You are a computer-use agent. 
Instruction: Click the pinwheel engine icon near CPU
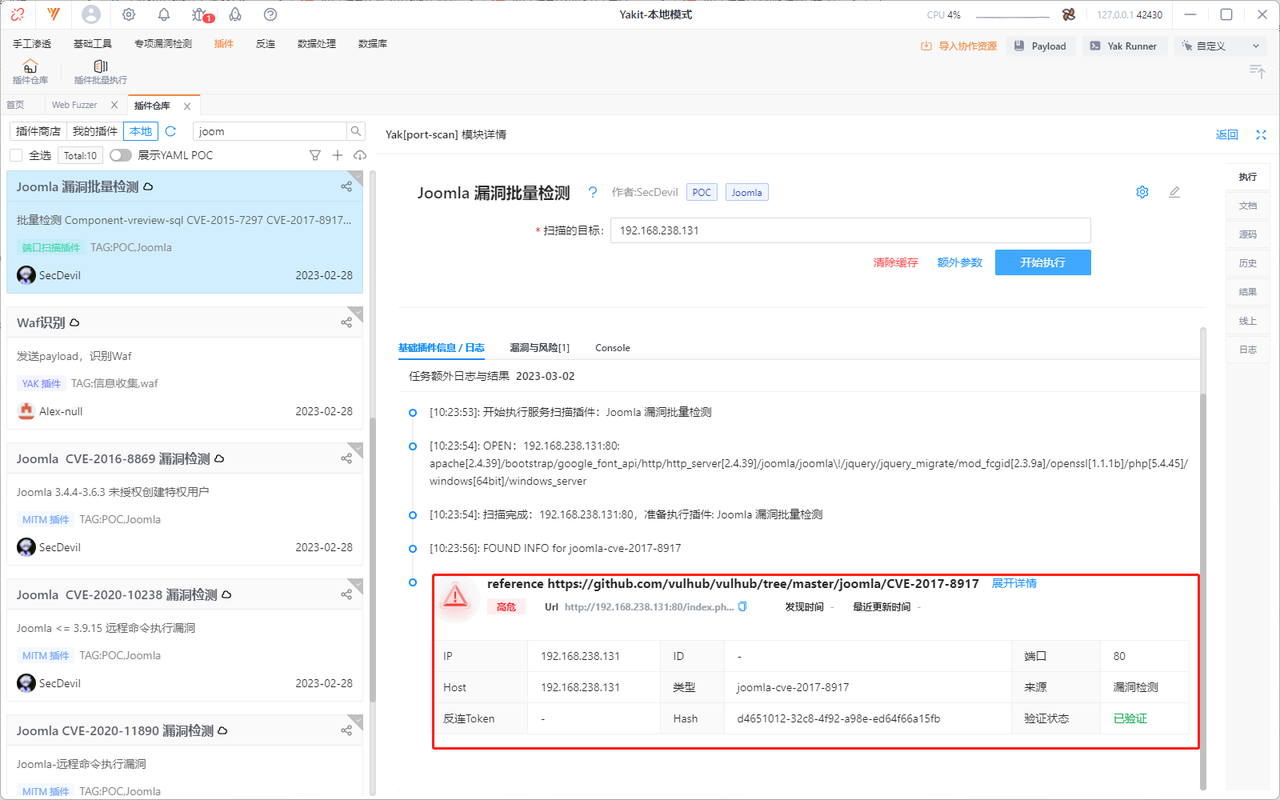1069,15
